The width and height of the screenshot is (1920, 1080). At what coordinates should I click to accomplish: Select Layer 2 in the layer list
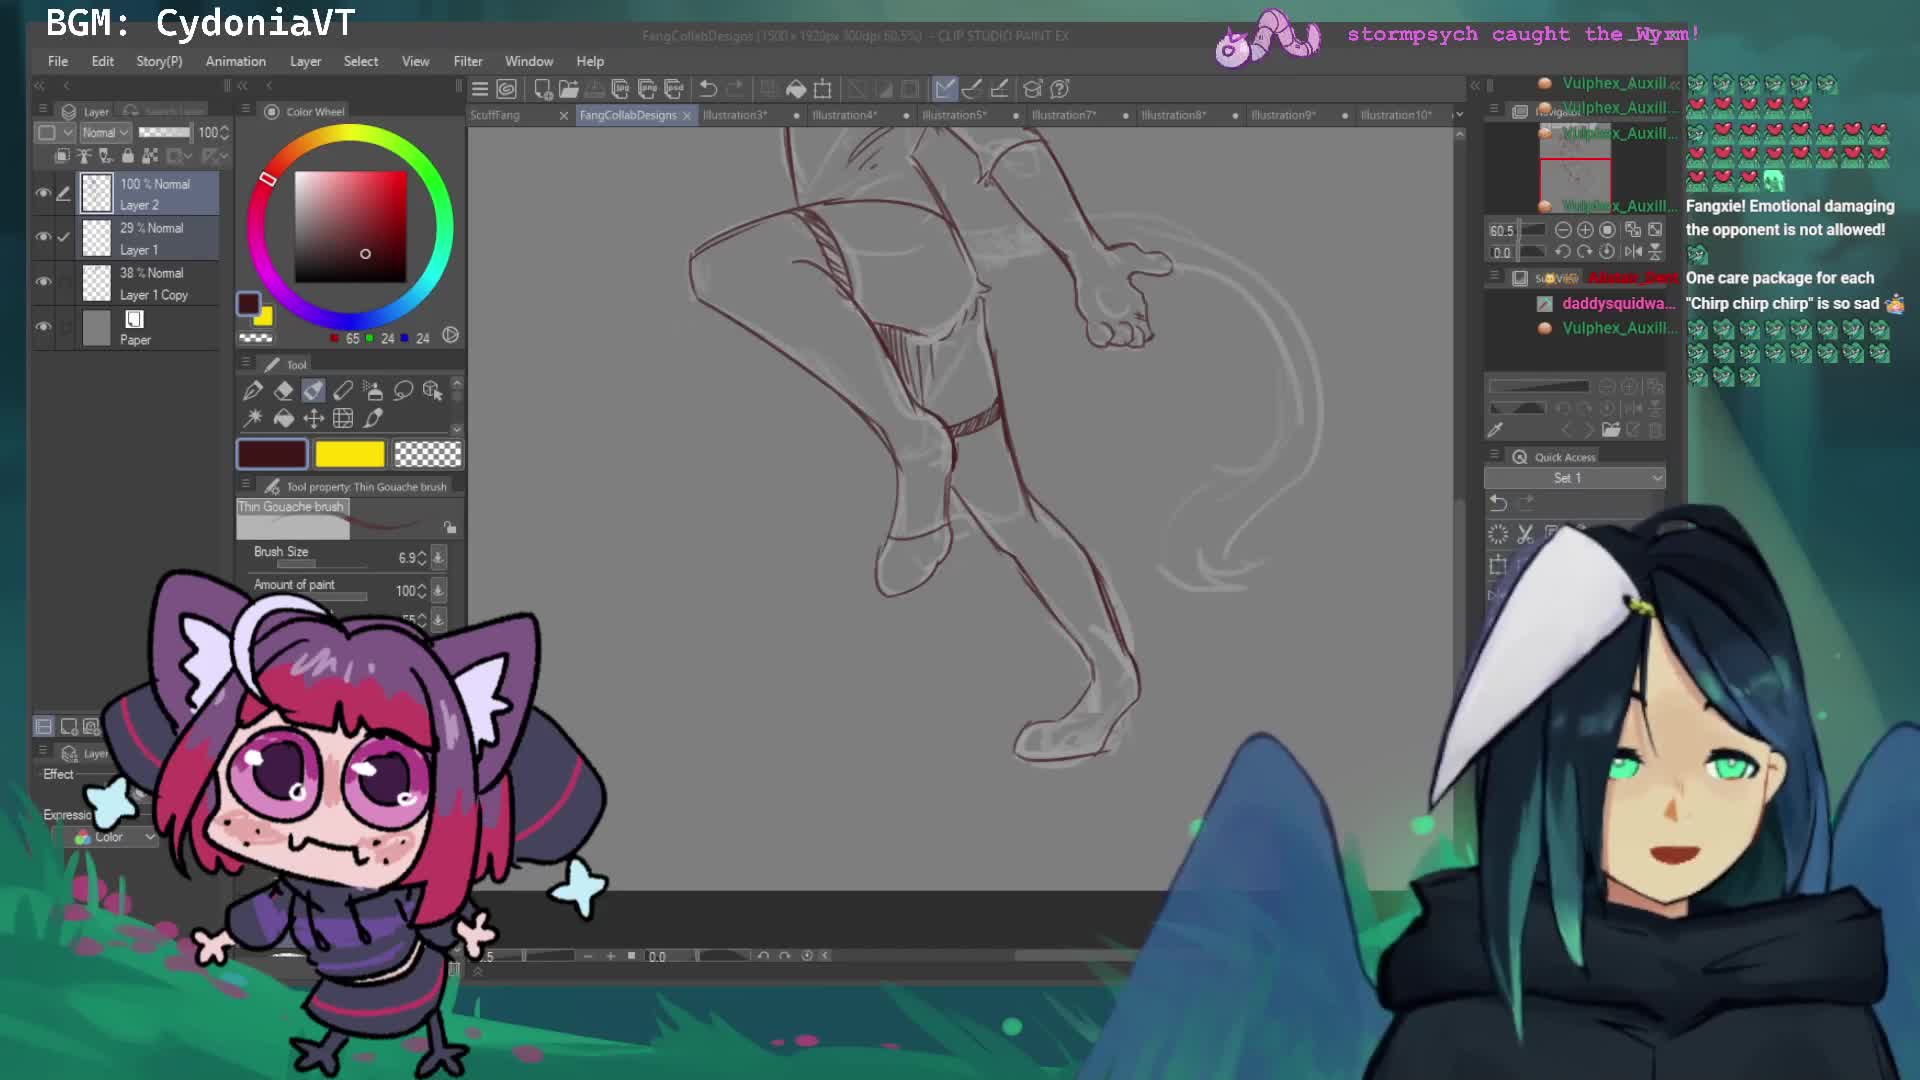[x=150, y=194]
